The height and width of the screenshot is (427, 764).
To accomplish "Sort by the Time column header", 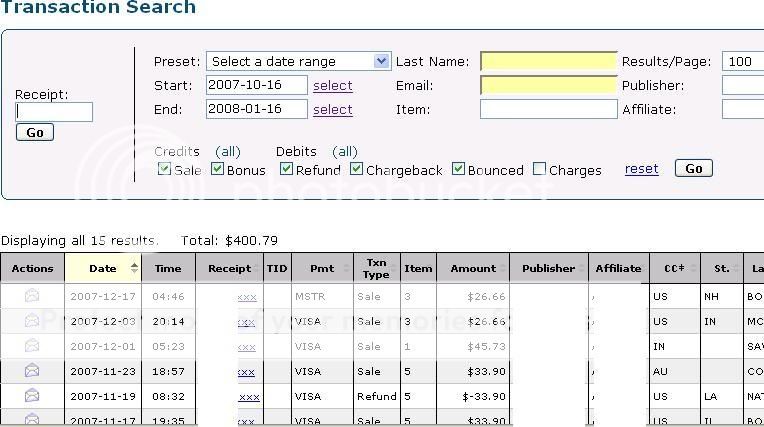I will click(168, 268).
